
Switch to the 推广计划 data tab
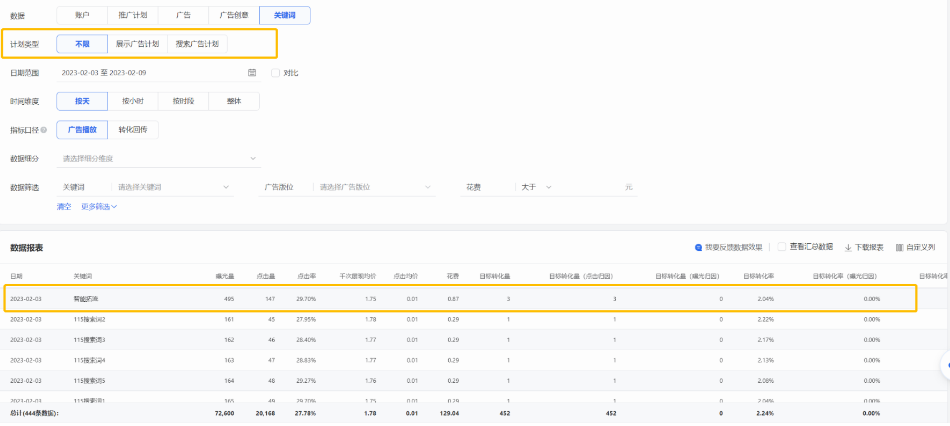click(x=132, y=15)
